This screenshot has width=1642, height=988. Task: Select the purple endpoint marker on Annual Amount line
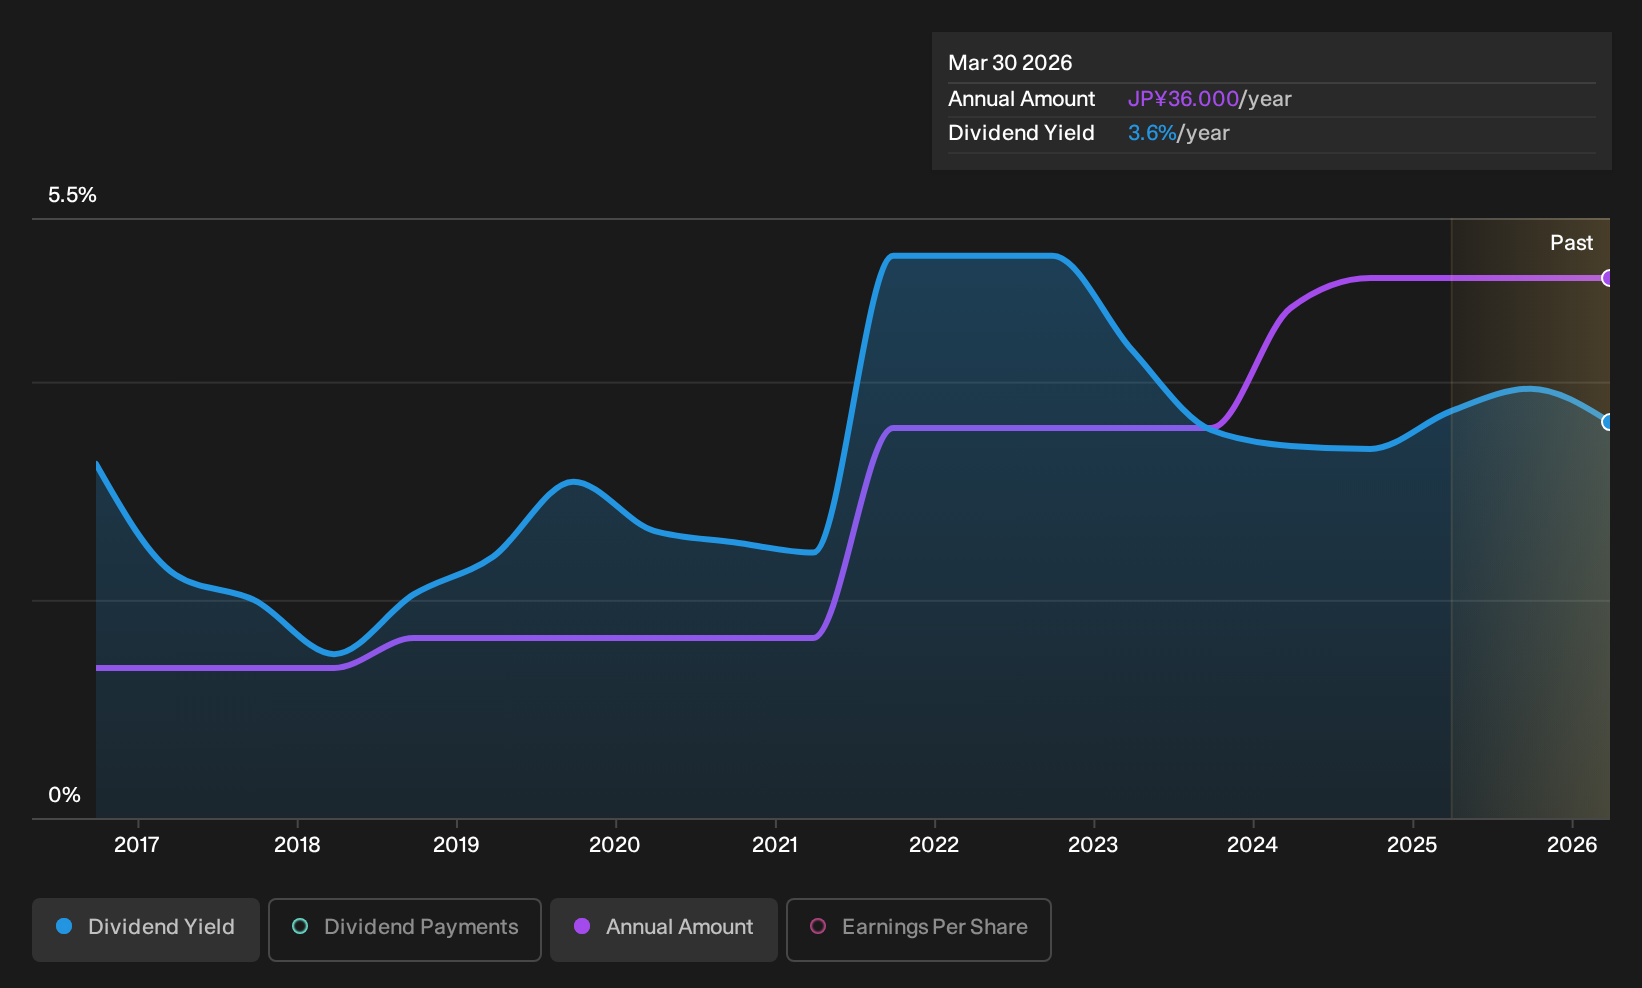point(1608,278)
